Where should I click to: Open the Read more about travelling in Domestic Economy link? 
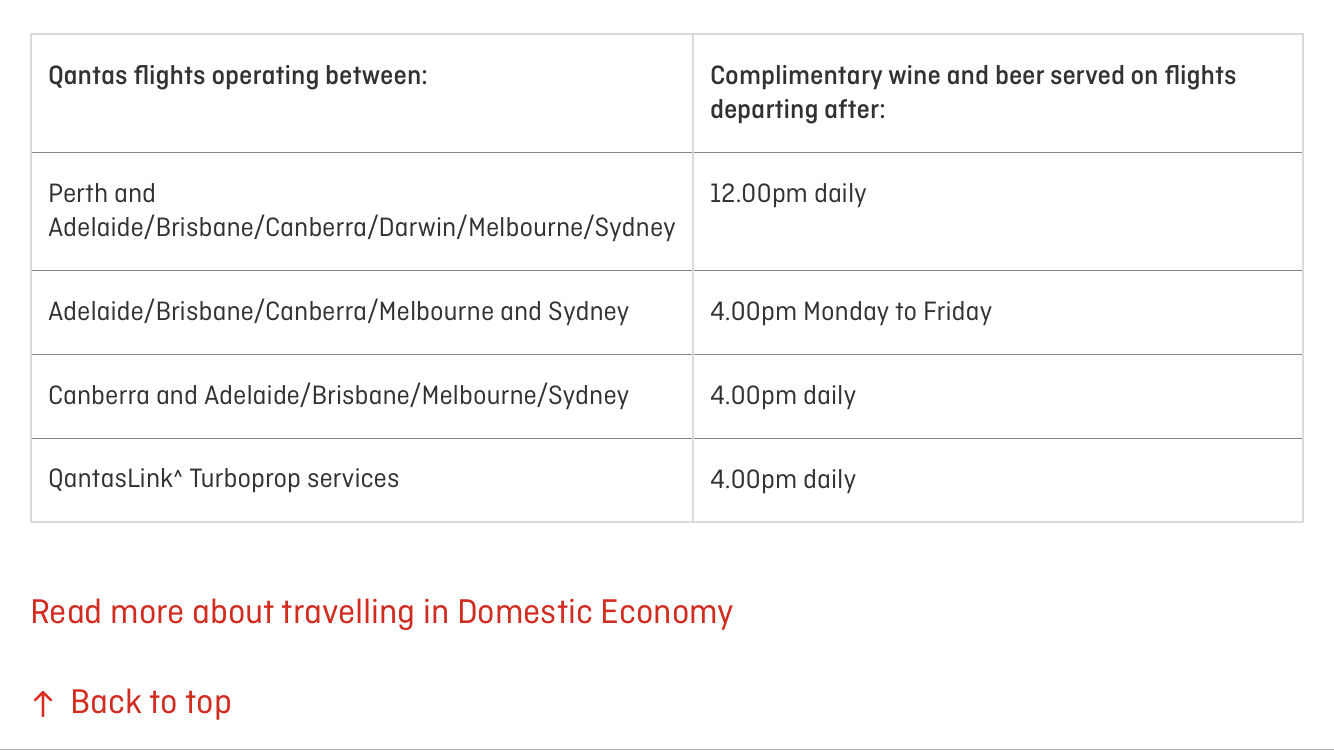(382, 612)
